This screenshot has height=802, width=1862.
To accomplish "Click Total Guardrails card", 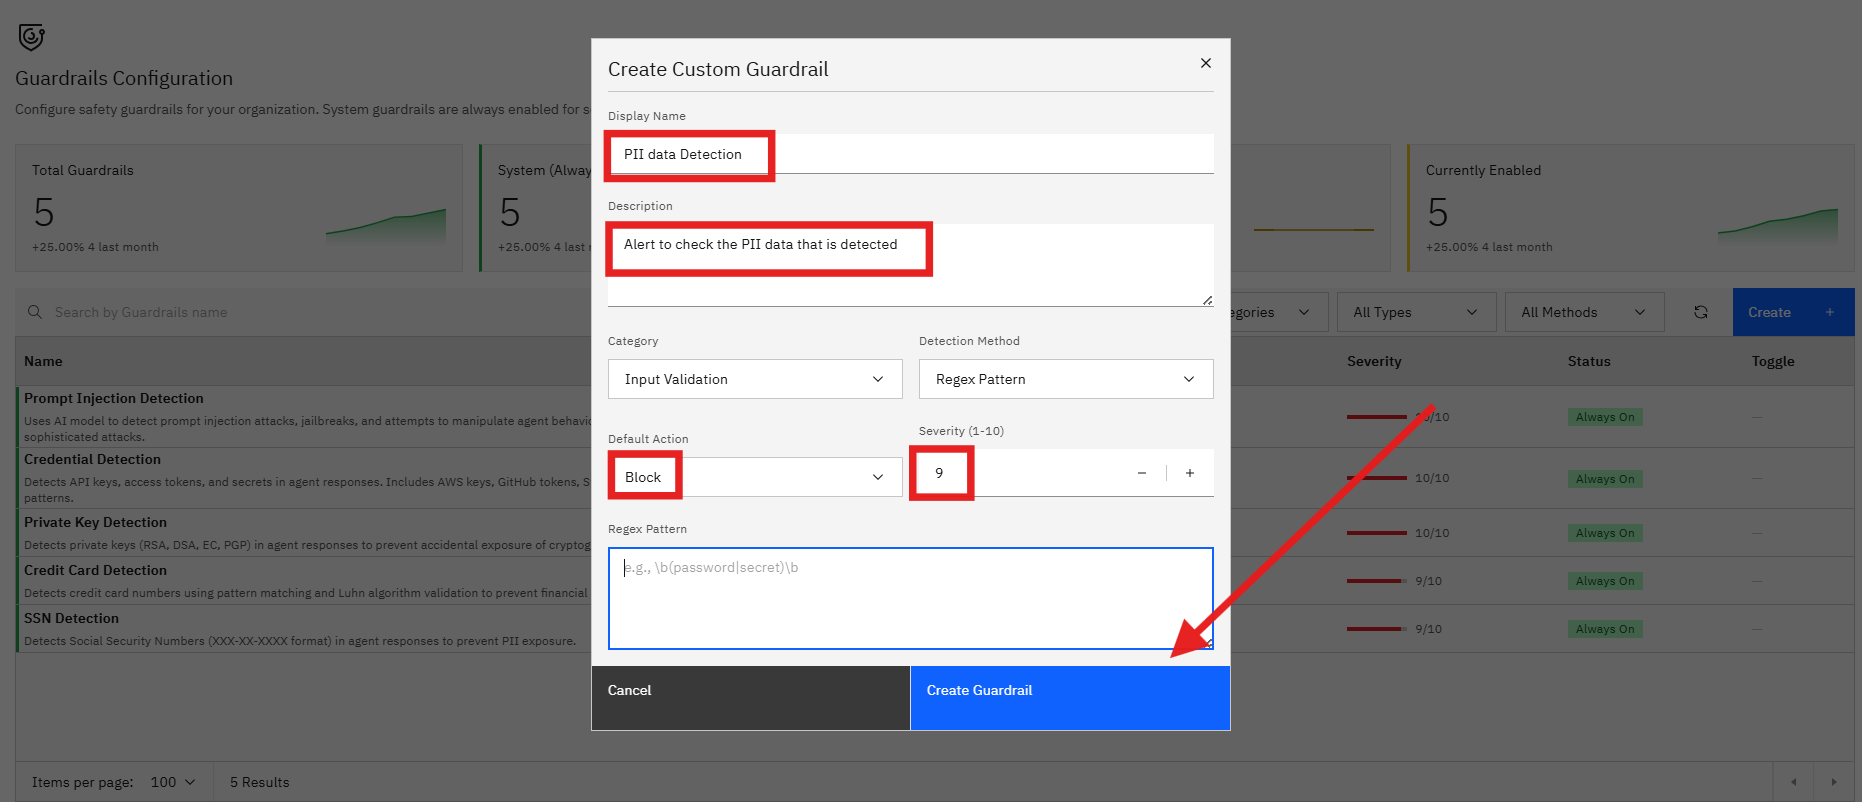I will pos(239,208).
